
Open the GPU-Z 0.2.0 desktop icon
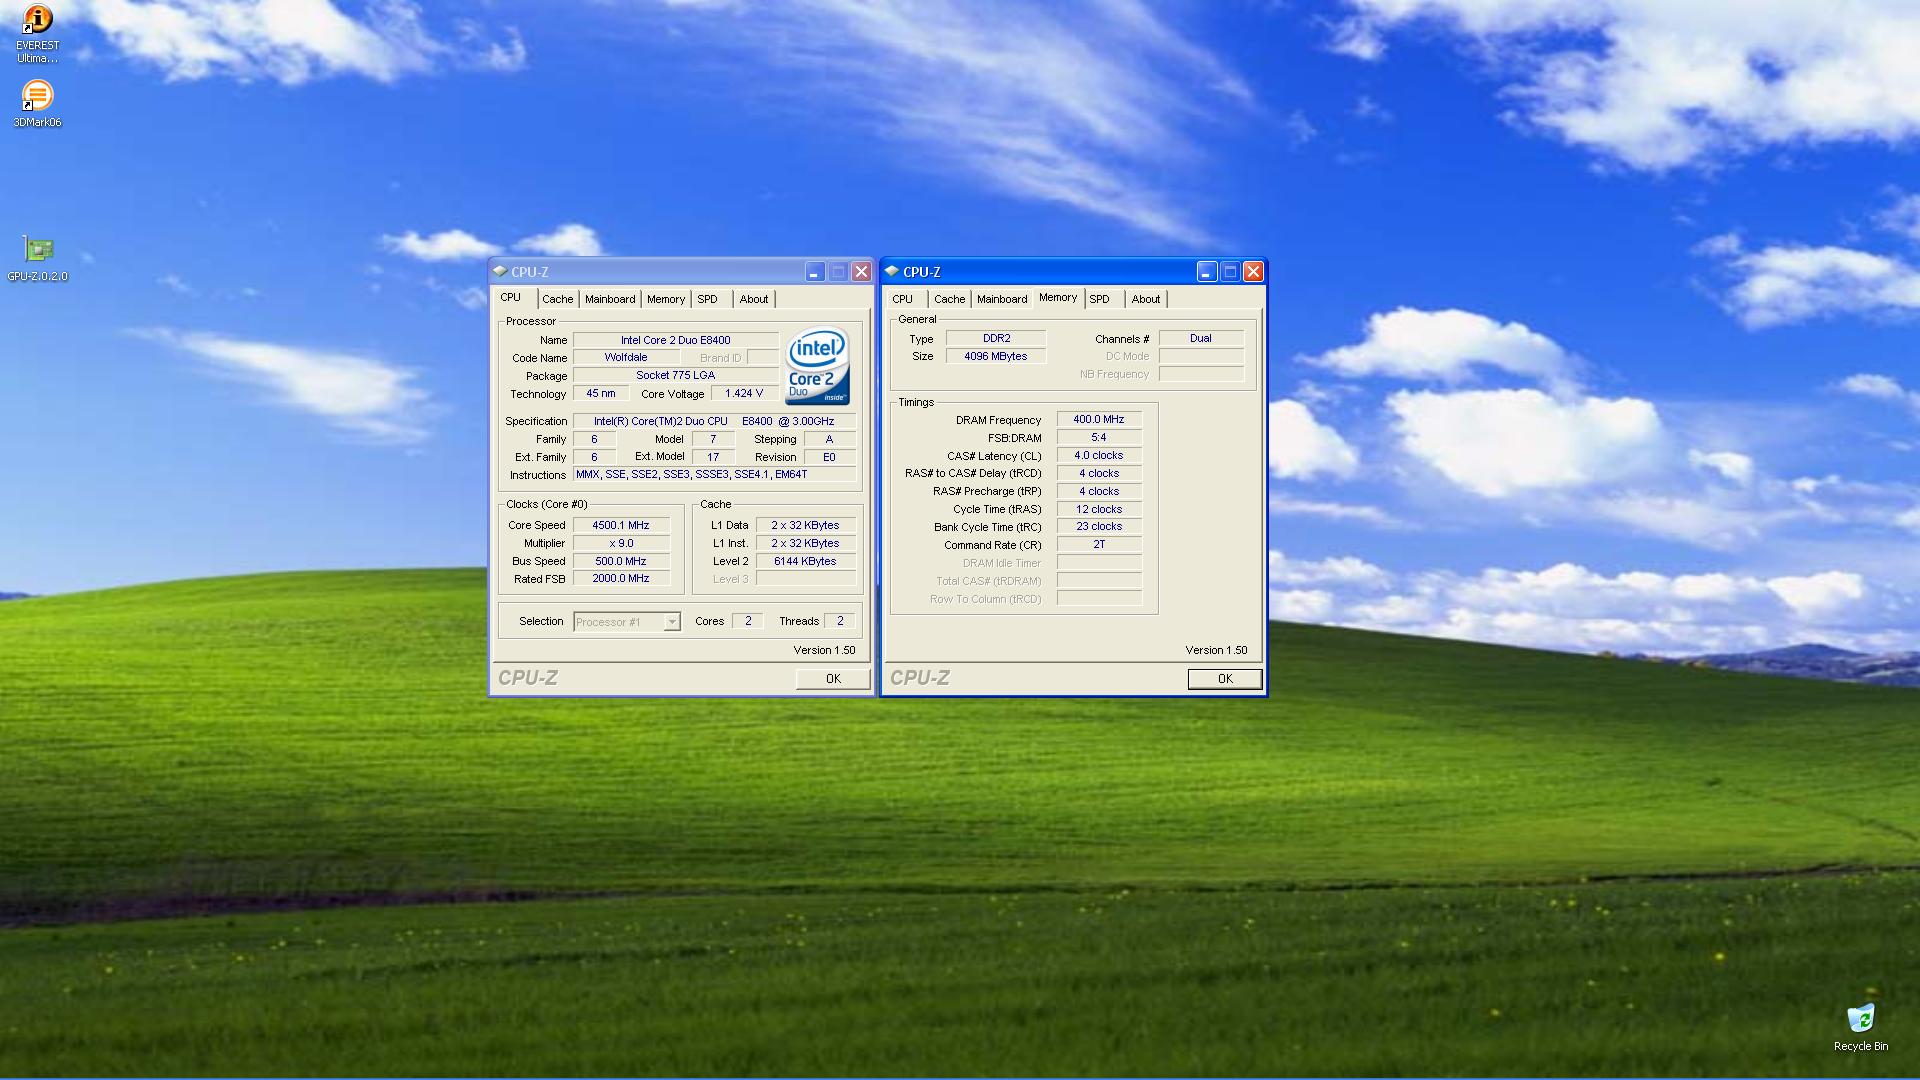click(38, 259)
